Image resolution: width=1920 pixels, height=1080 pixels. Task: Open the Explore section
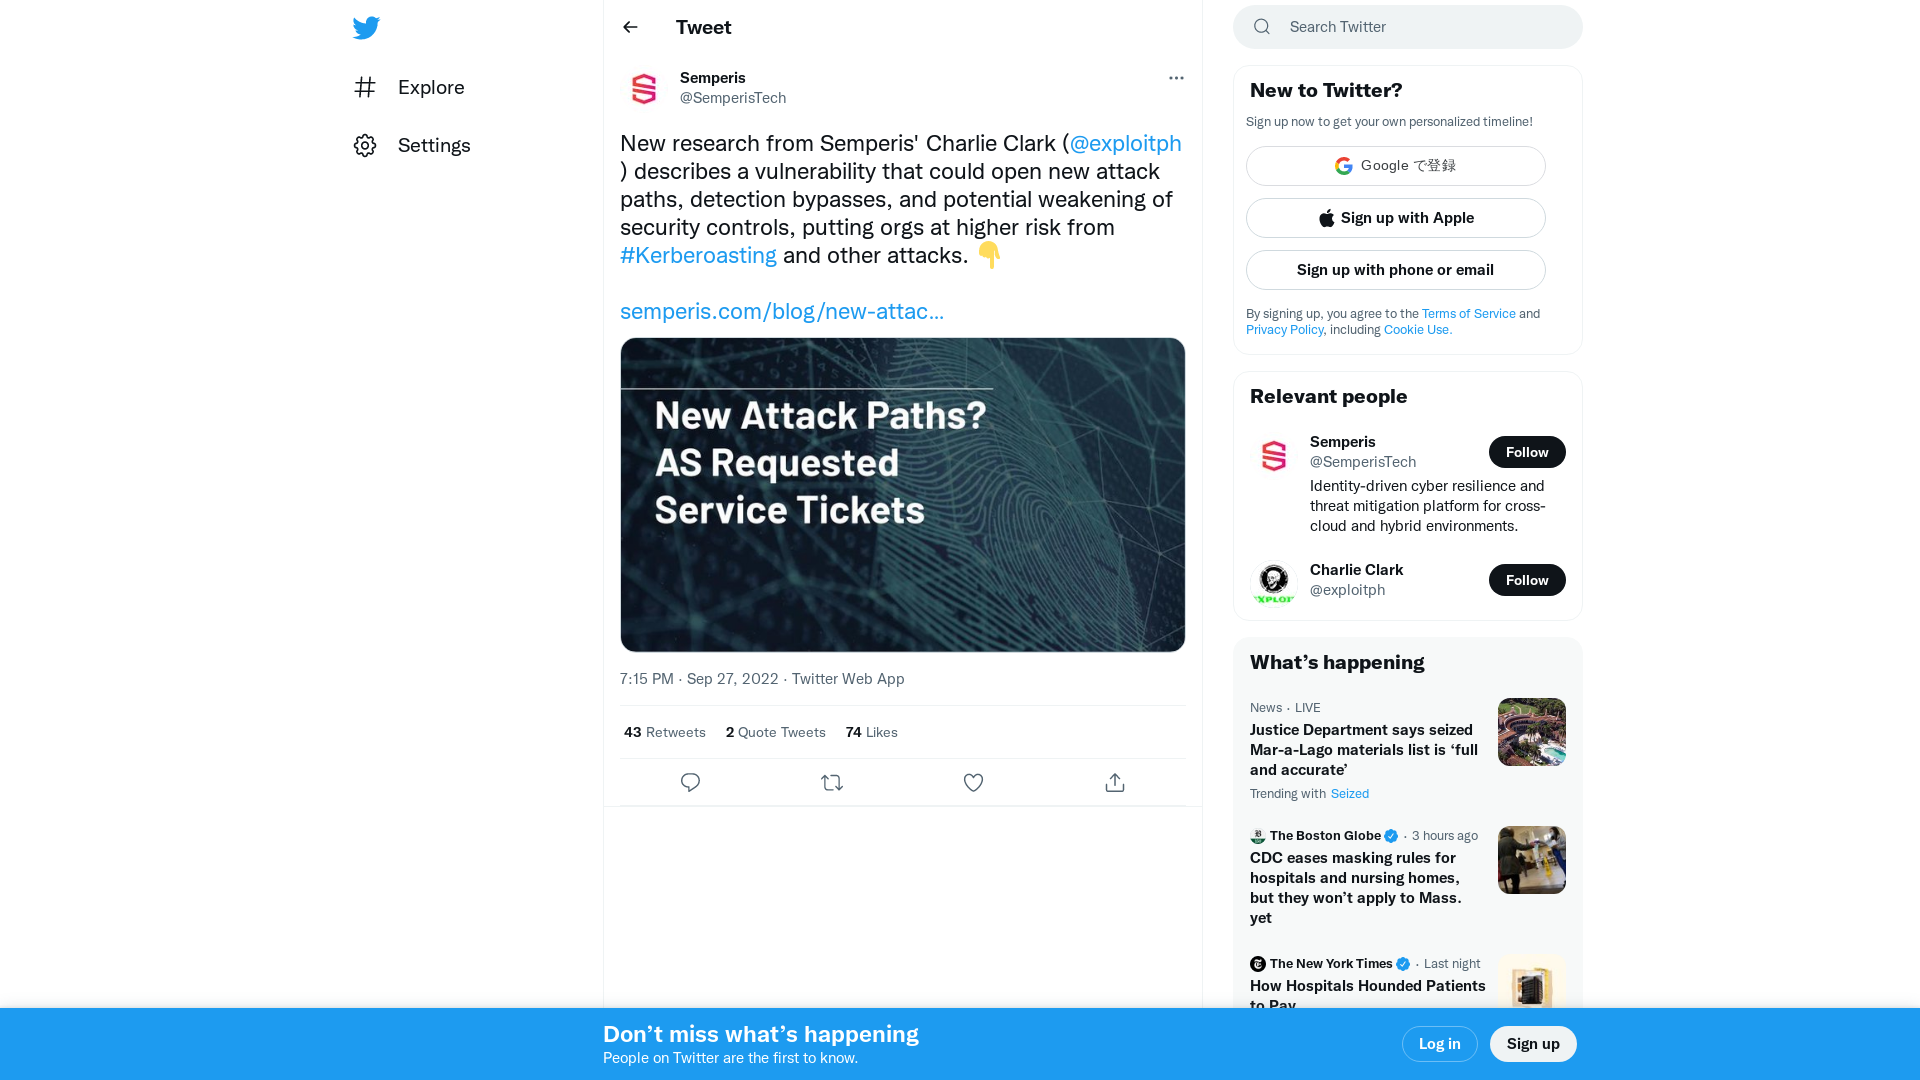click(430, 87)
